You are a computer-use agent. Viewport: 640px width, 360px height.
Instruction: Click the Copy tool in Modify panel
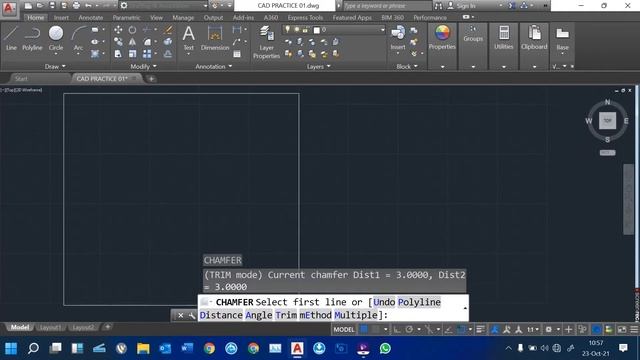click(118, 42)
